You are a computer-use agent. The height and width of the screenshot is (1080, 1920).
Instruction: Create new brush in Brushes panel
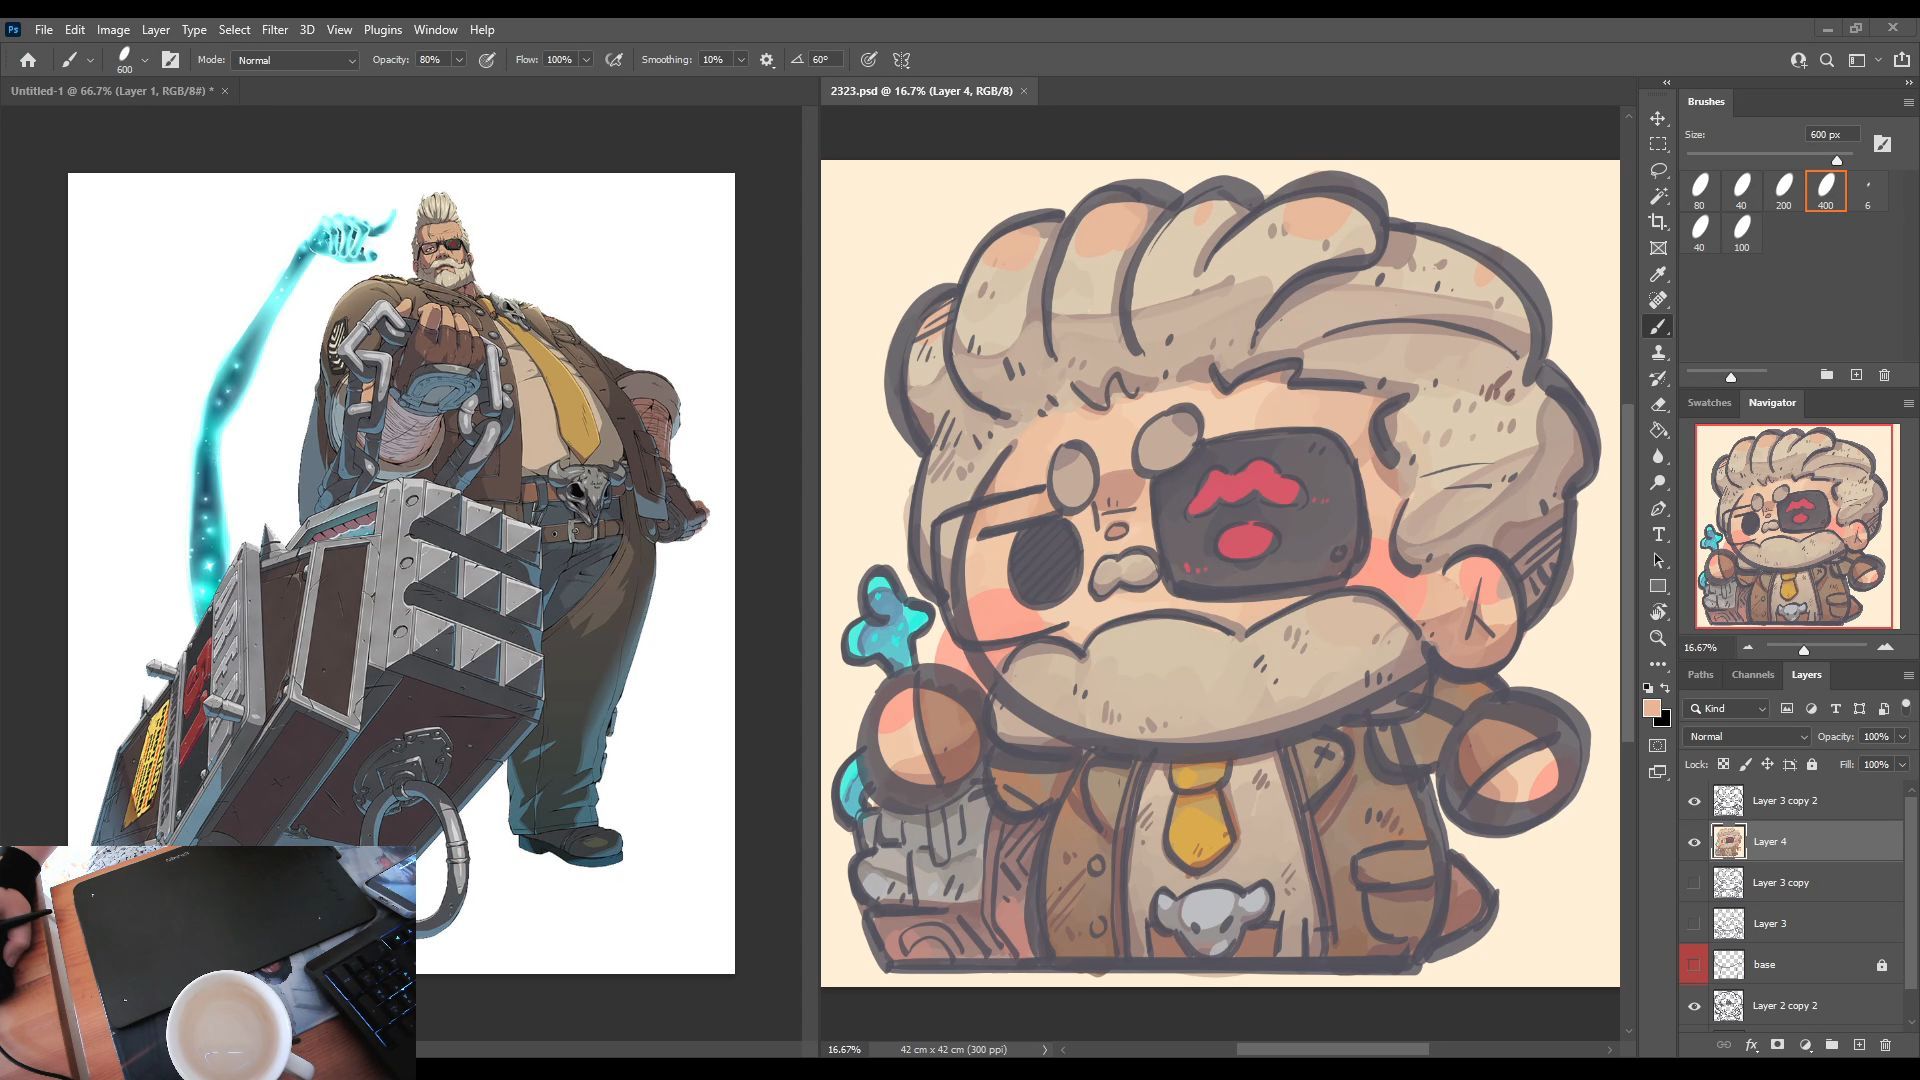coord(1856,375)
